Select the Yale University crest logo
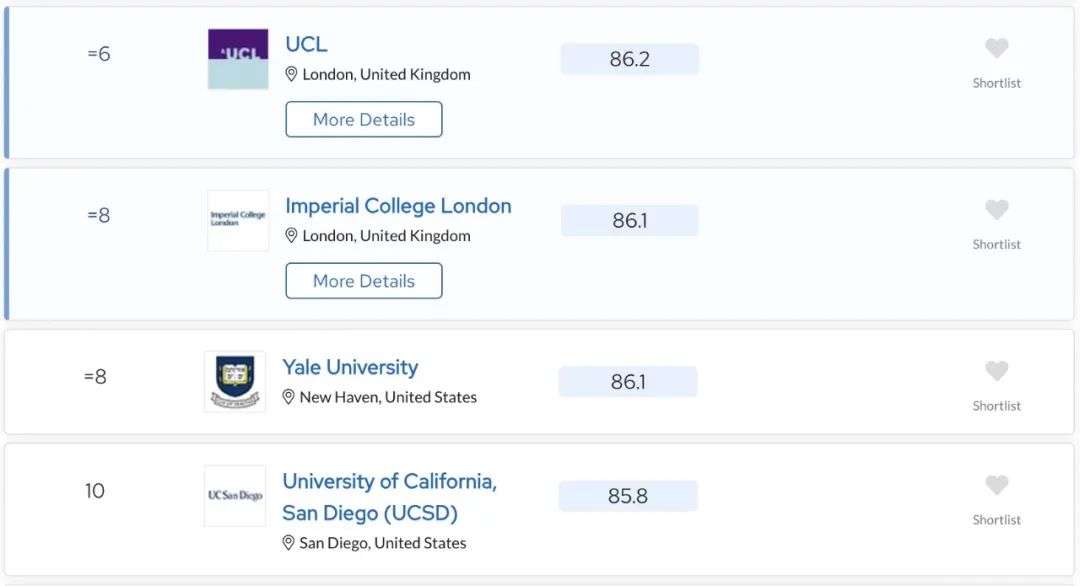 point(235,381)
